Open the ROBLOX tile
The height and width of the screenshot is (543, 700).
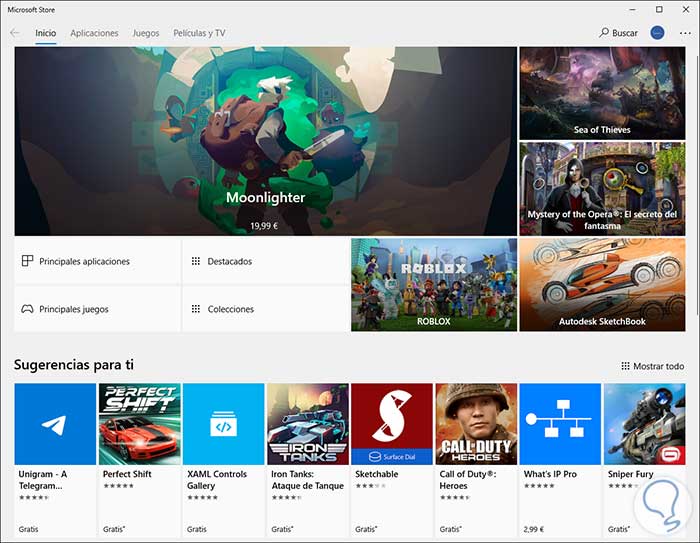(434, 285)
